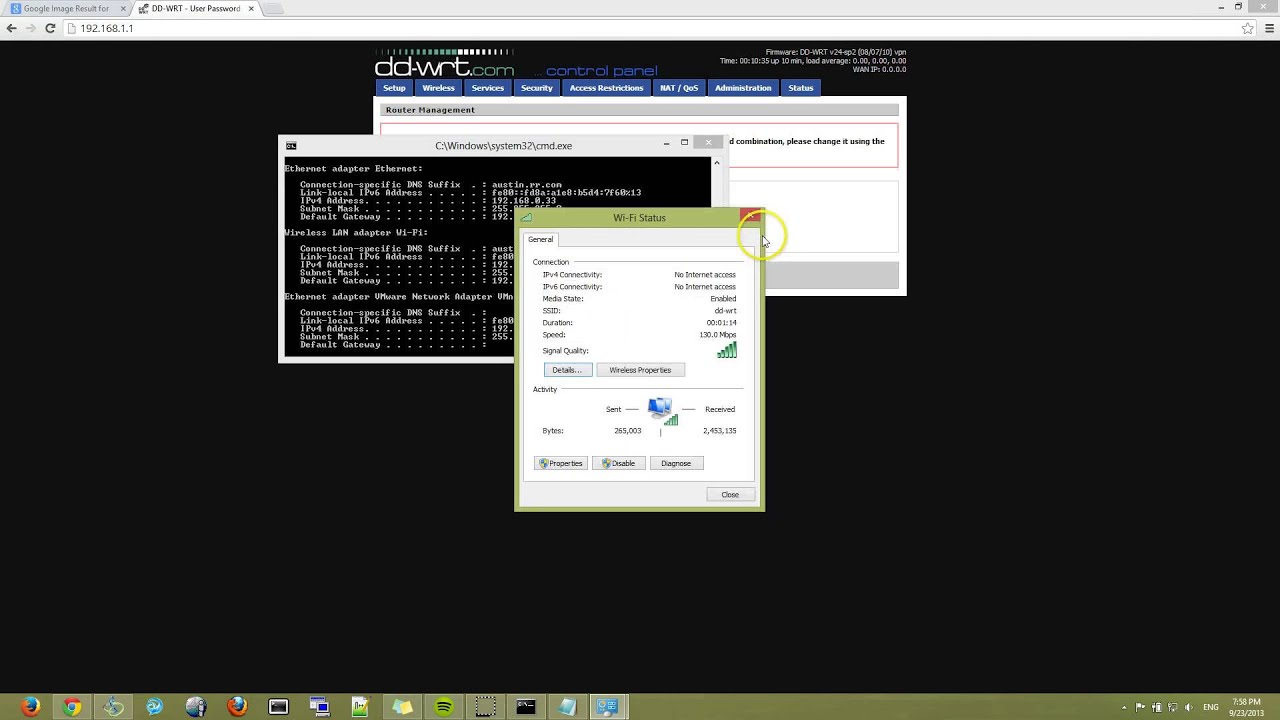Open the Wireless tab in DD-WRT
This screenshot has width=1280, height=720.
[x=438, y=88]
